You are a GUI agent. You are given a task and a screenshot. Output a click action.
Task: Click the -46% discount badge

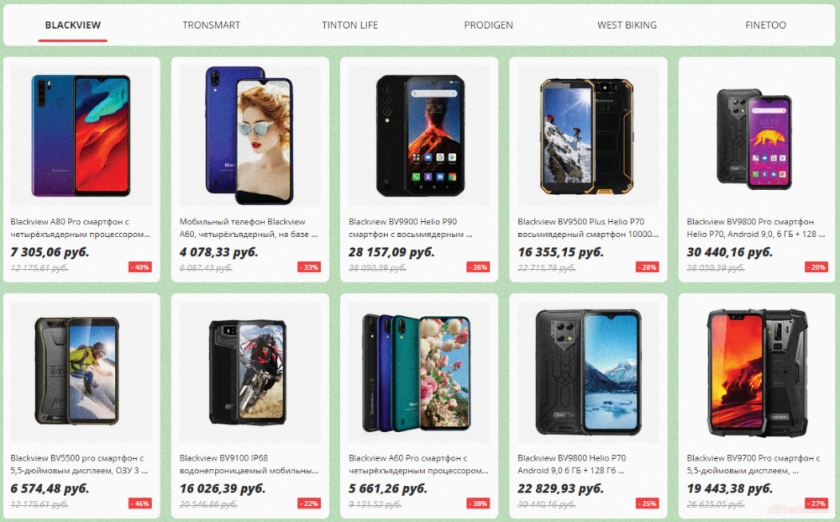pos(140,503)
